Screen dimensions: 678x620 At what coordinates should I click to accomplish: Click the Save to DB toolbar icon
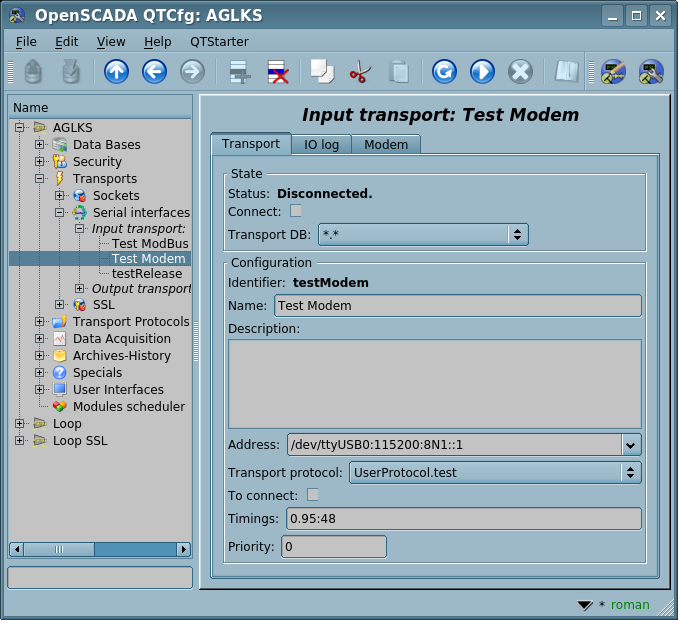coord(71,72)
